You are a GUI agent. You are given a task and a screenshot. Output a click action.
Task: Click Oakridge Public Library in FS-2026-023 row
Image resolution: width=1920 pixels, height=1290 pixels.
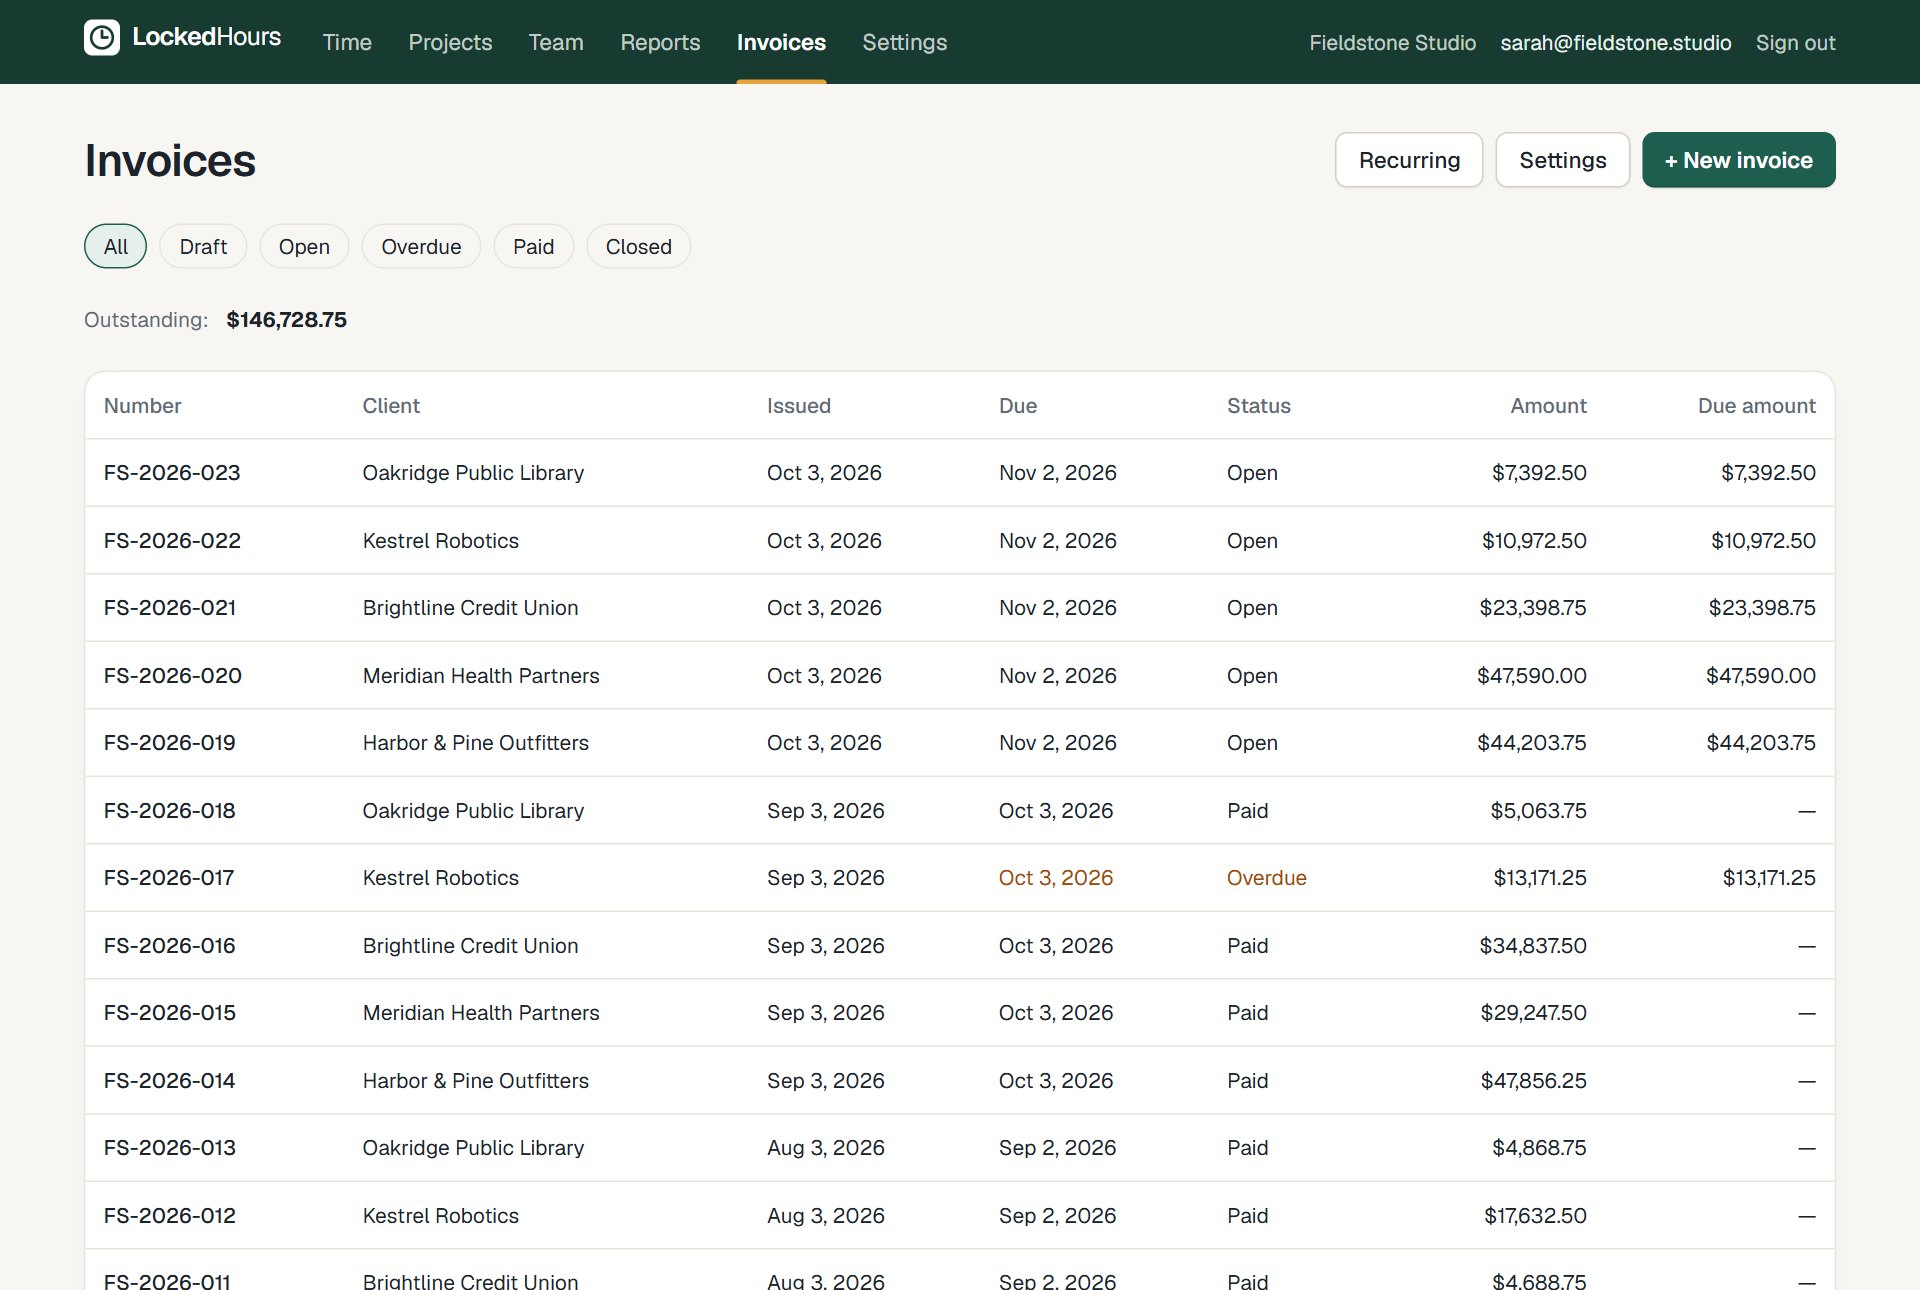[473, 473]
